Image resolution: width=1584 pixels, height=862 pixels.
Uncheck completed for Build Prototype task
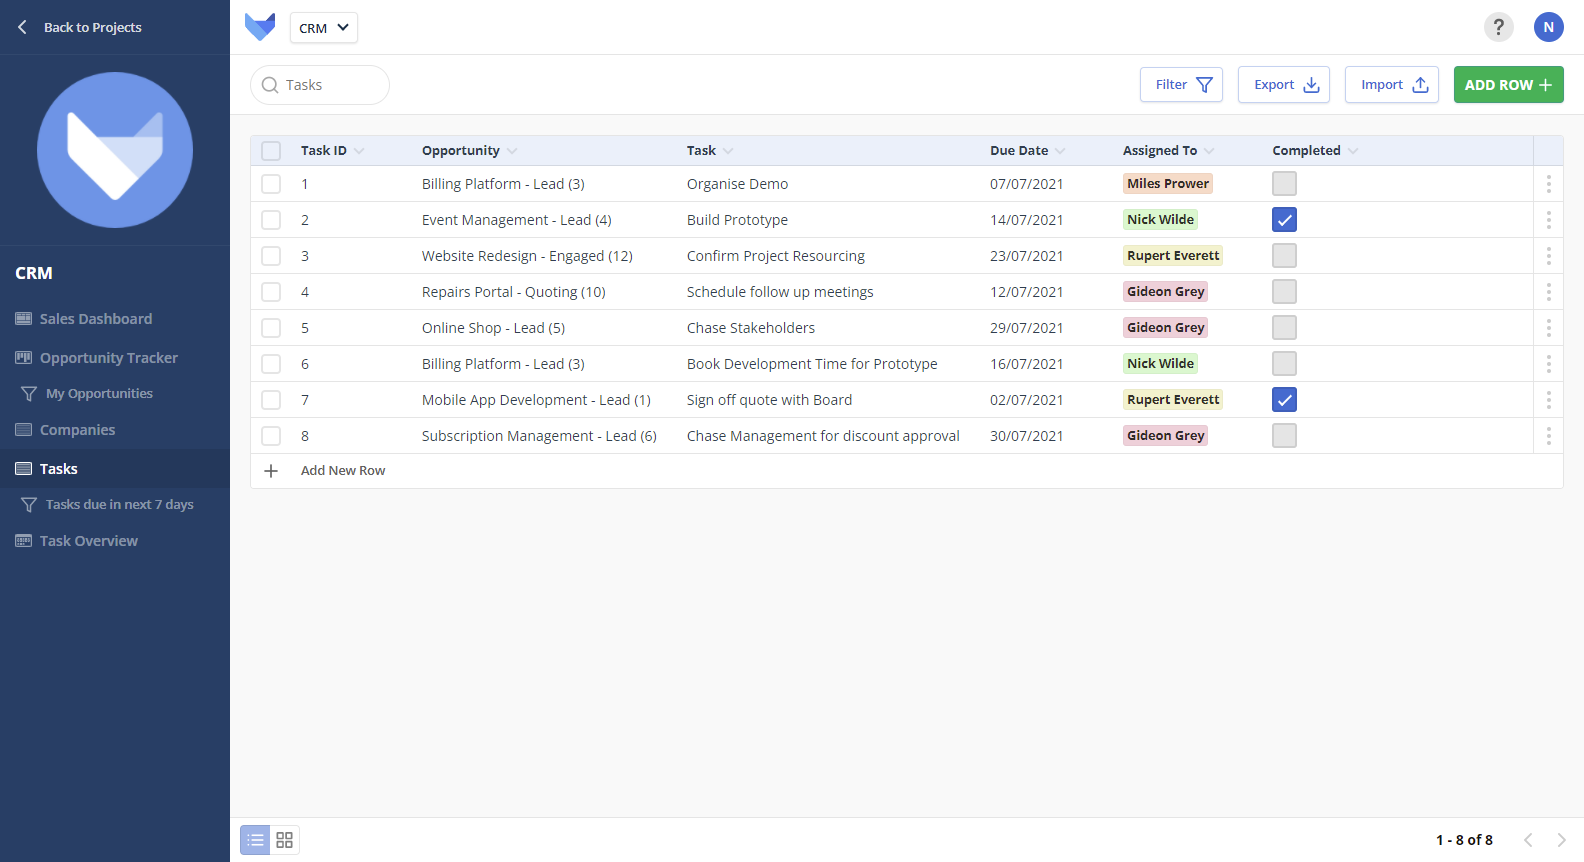tap(1284, 220)
